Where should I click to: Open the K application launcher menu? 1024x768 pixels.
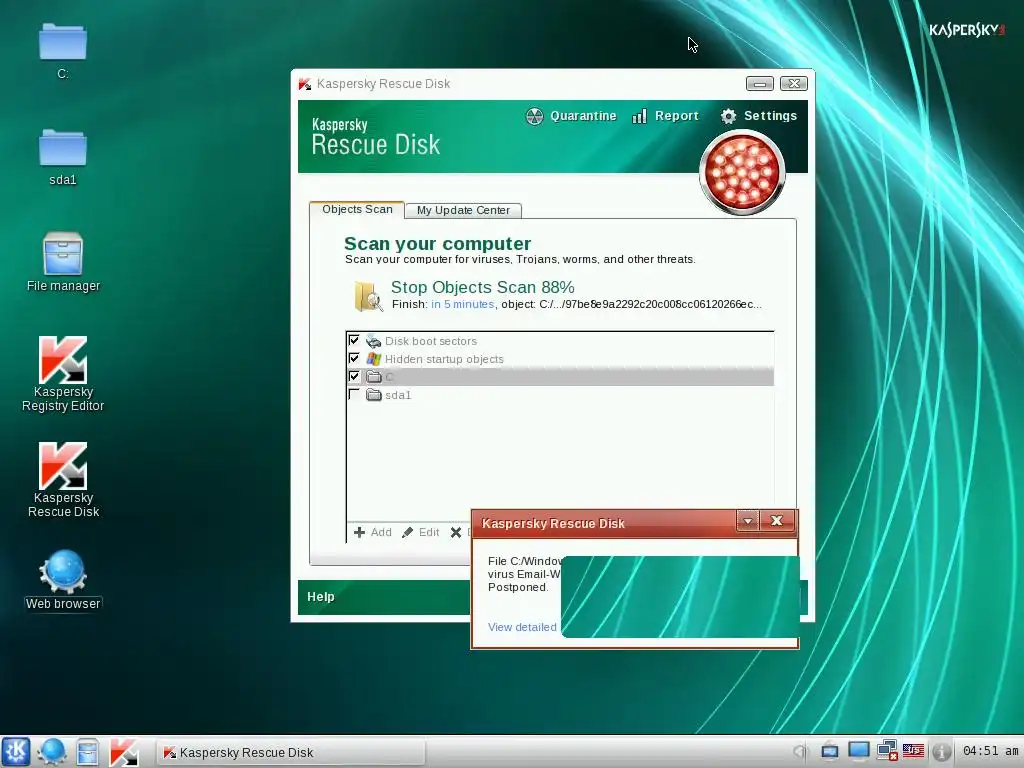point(16,752)
